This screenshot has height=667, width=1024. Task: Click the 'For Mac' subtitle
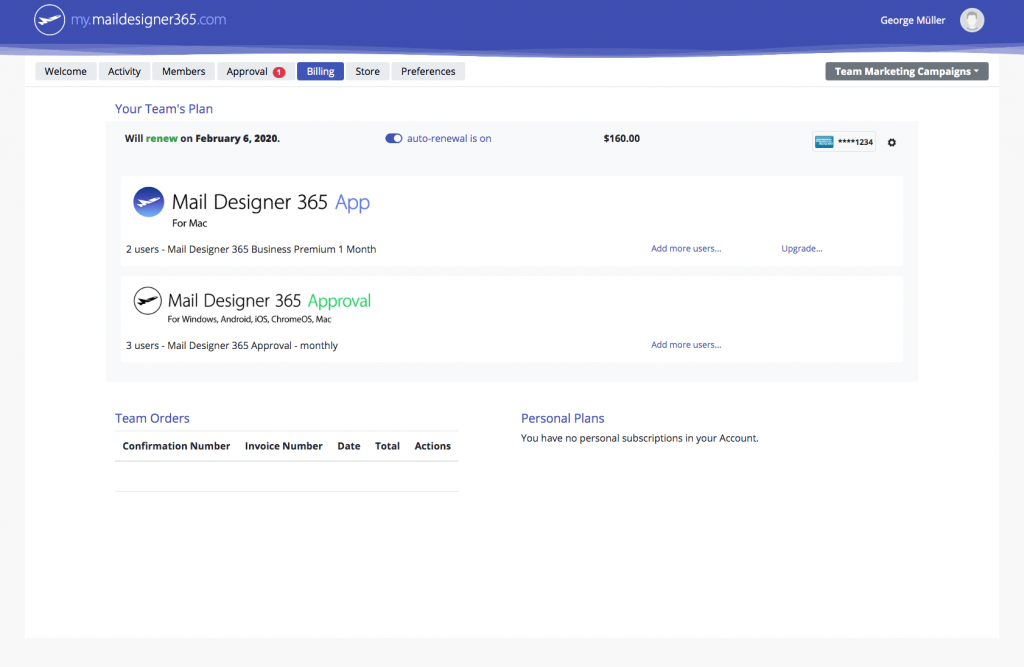pos(189,223)
